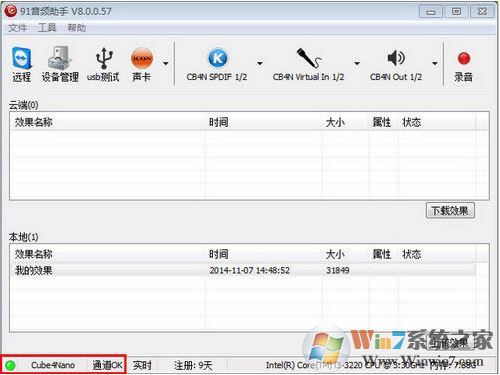
Task: Select the 我的效果 row
Action: click(x=243, y=270)
